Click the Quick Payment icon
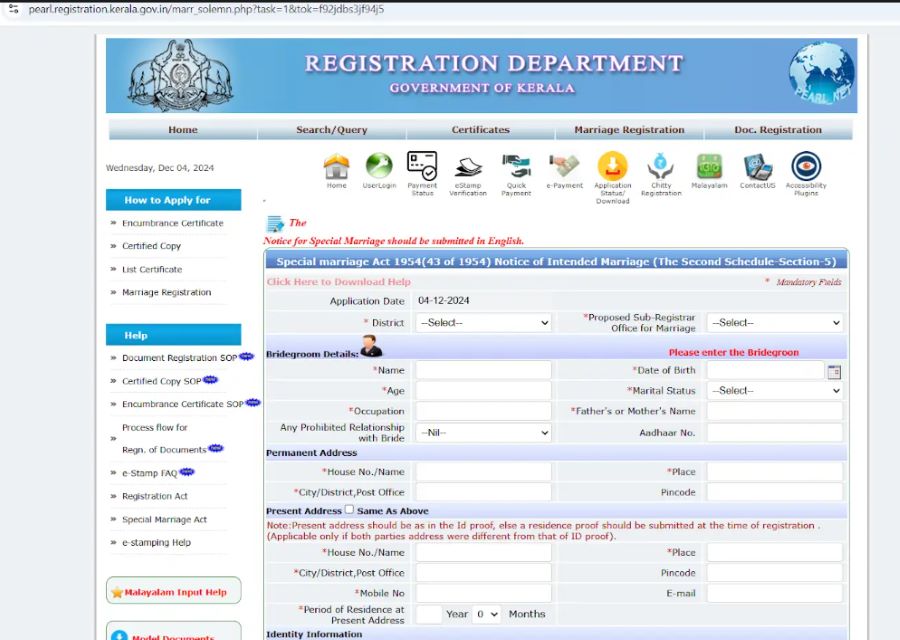Image resolution: width=900 pixels, height=640 pixels. tap(516, 166)
